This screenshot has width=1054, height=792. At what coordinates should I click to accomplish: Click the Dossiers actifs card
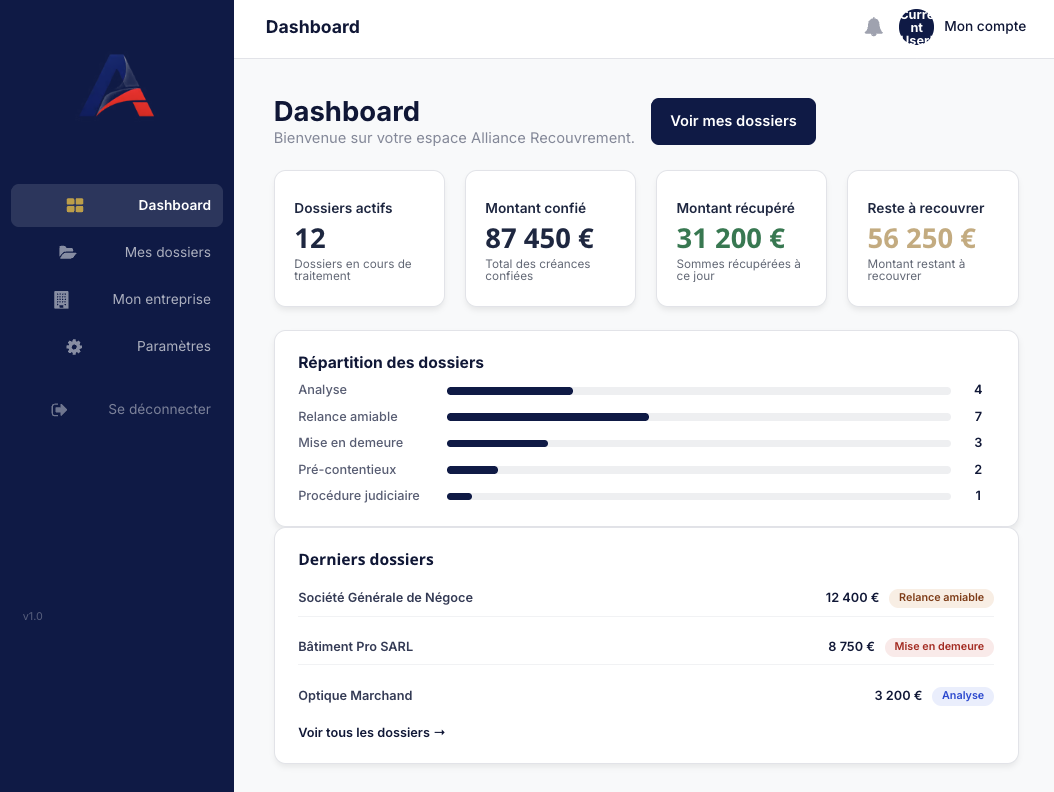[360, 239]
